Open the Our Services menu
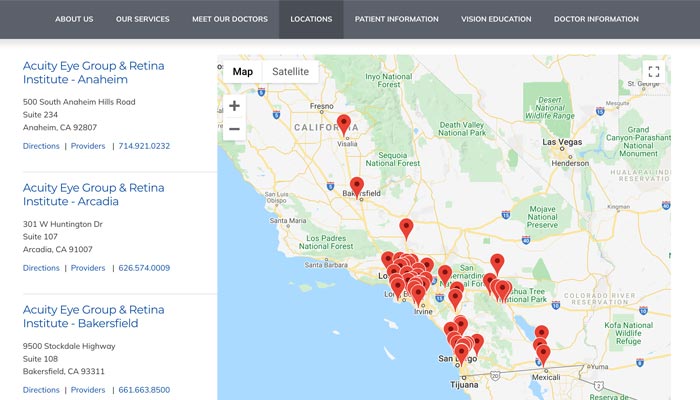Screen dimensions: 700x400 (142, 19)
